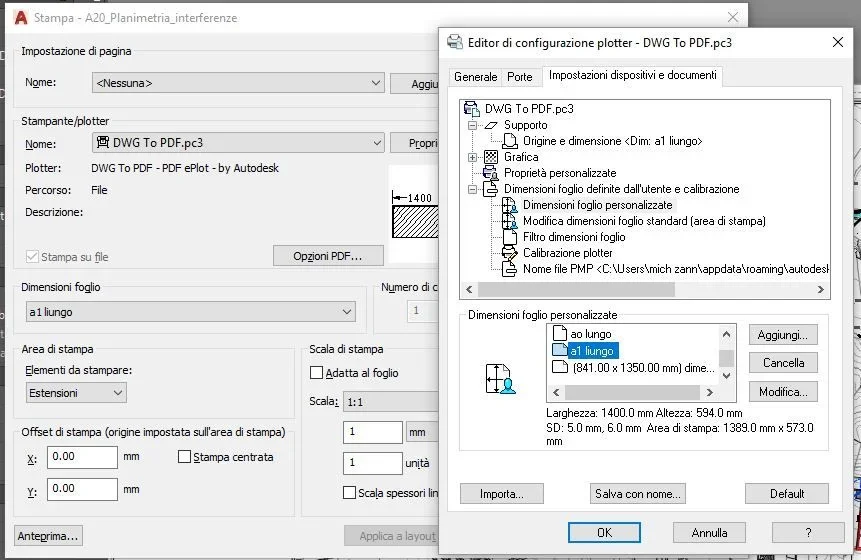Click down arrow of paper sizes list scrollbar
This screenshot has width=861, height=560.
coord(726,376)
